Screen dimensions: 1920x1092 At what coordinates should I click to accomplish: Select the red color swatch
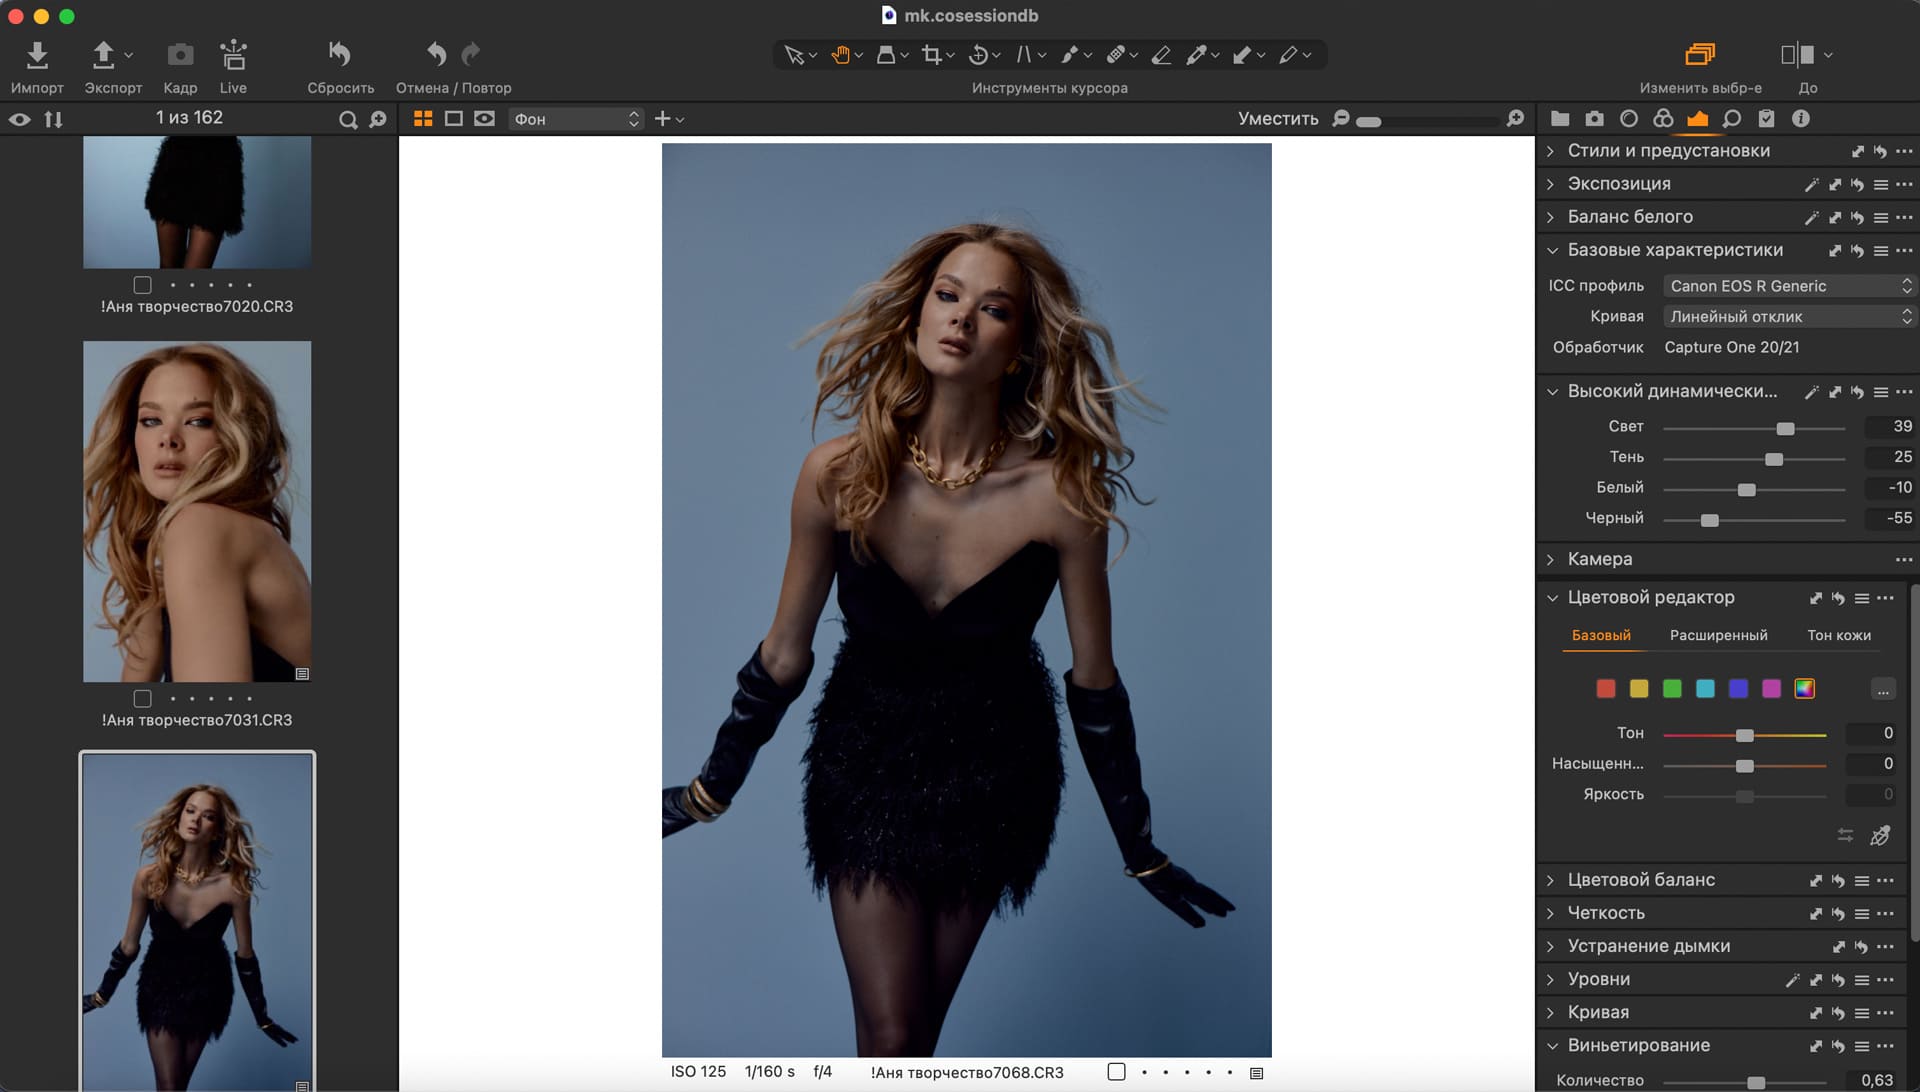coord(1606,689)
